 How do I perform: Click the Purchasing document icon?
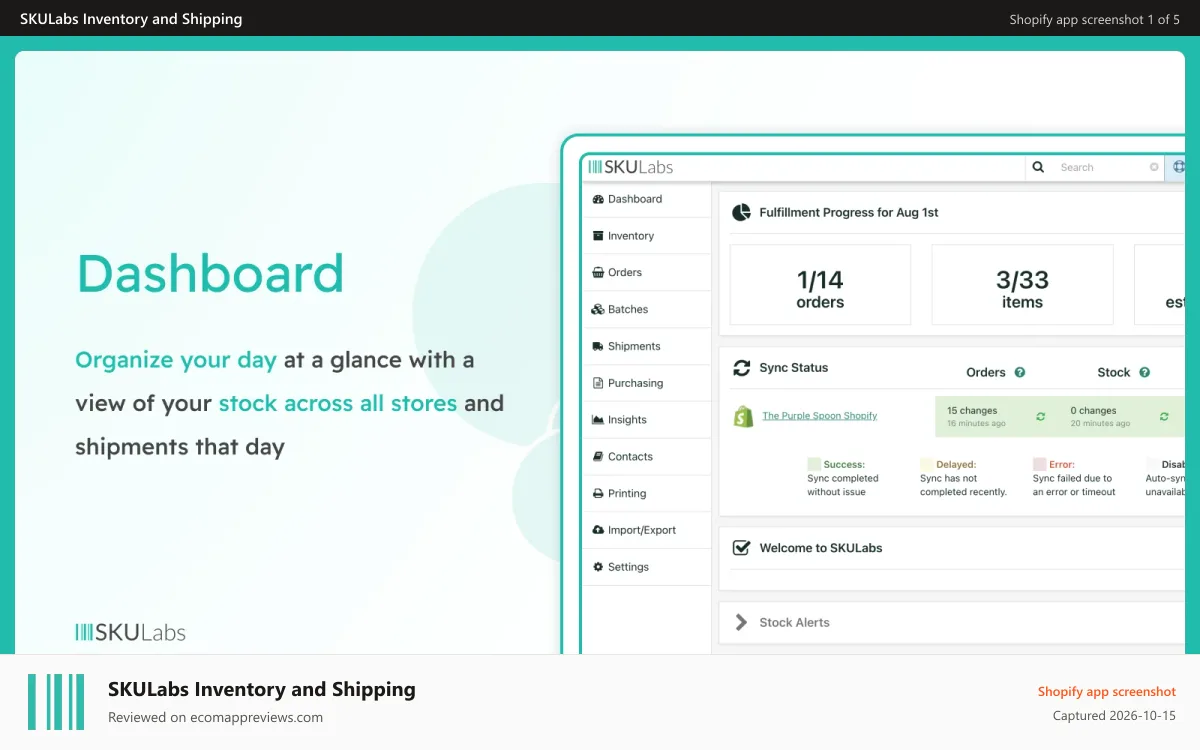click(598, 383)
